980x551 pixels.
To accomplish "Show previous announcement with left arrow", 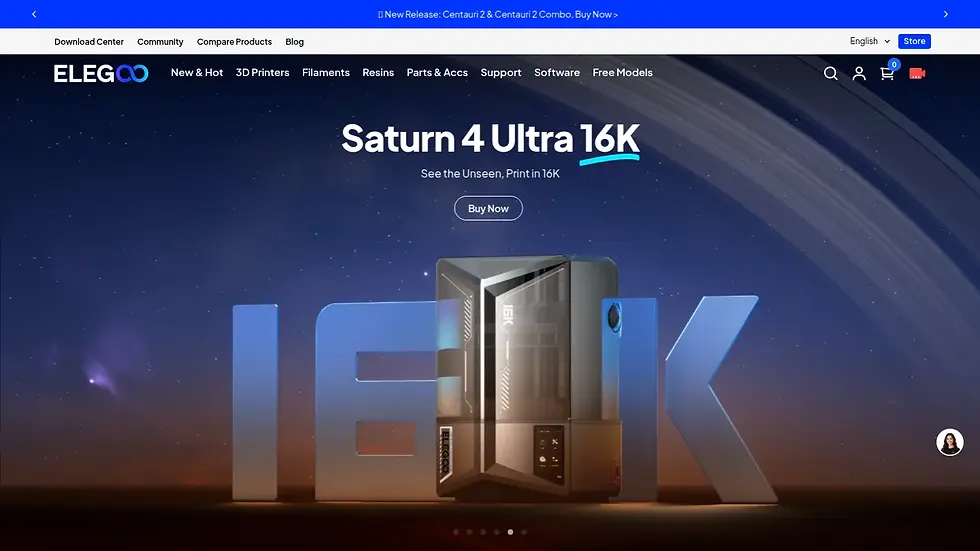I will click(x=34, y=14).
